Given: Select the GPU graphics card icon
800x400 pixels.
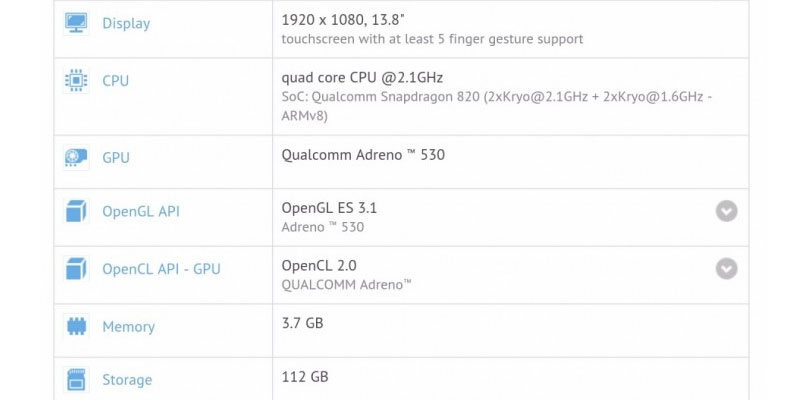Looking at the screenshot, I should tap(76, 158).
